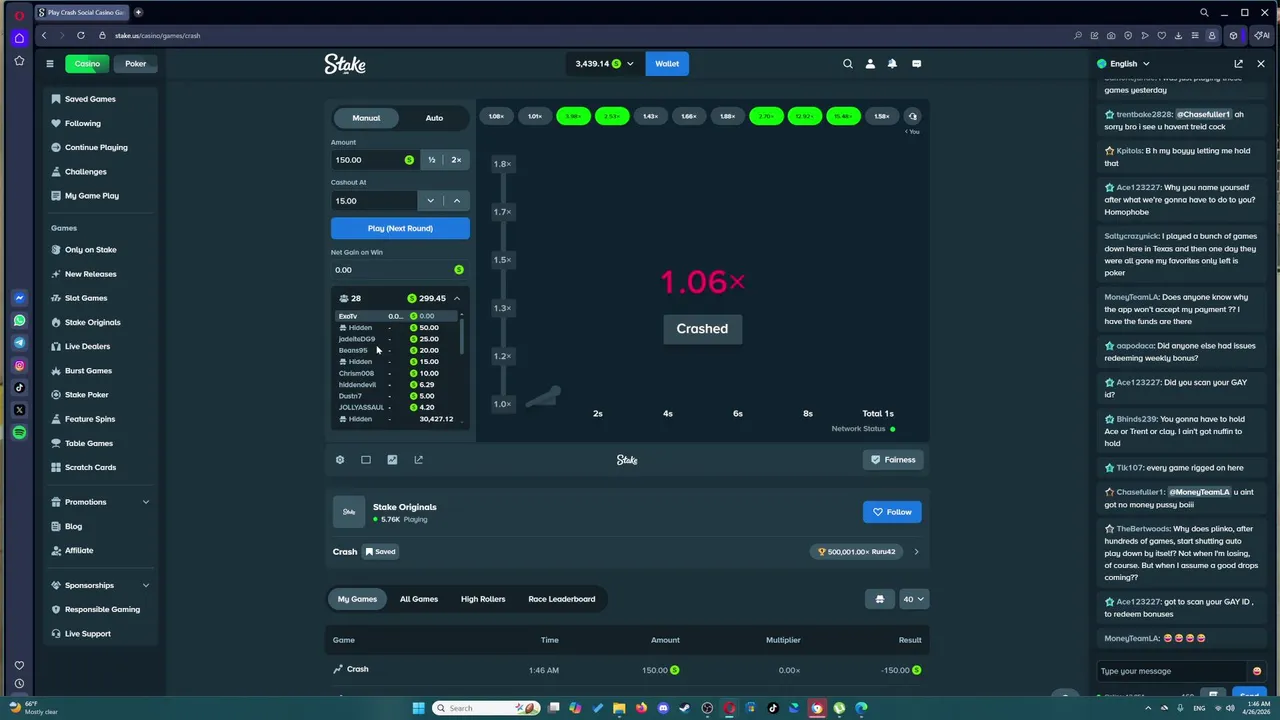Open the My Games tab
Image resolution: width=1280 pixels, height=720 pixels.
point(357,599)
